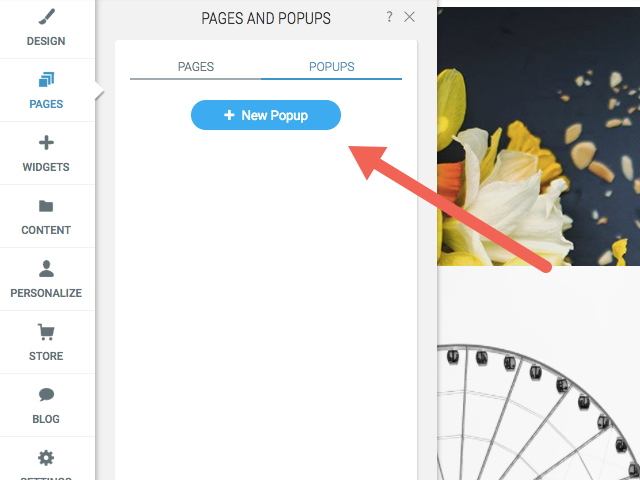
Task: Open the Blog speech bubble icon
Action: [x=46, y=395]
